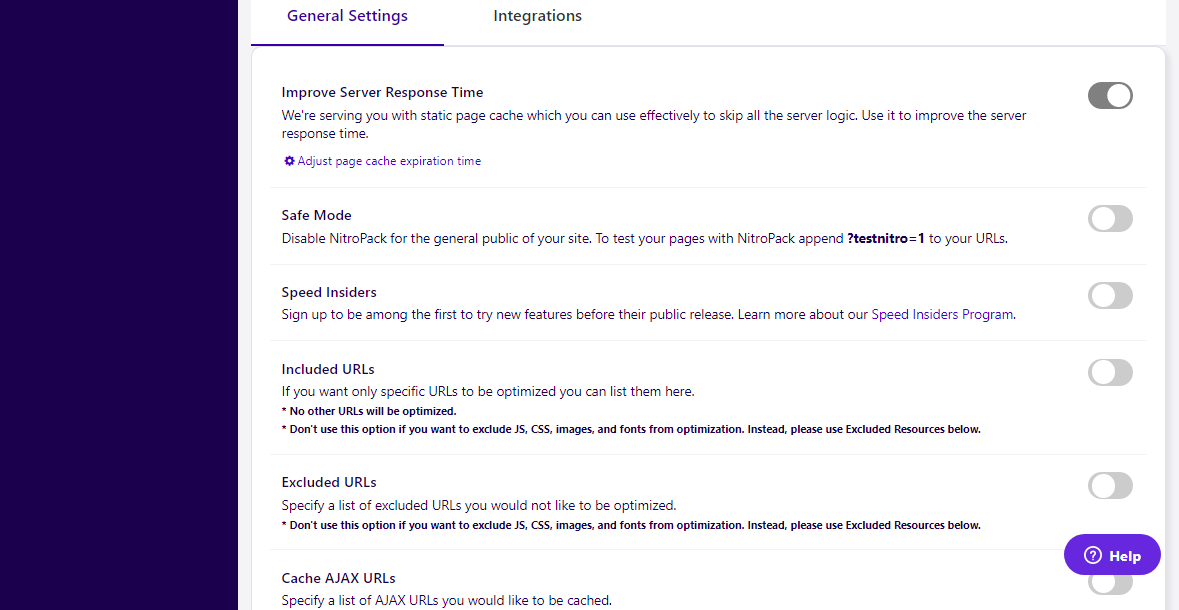This screenshot has height=610, width=1179.
Task: Click the question mark icon in Help
Action: pyautogui.click(x=1093, y=555)
